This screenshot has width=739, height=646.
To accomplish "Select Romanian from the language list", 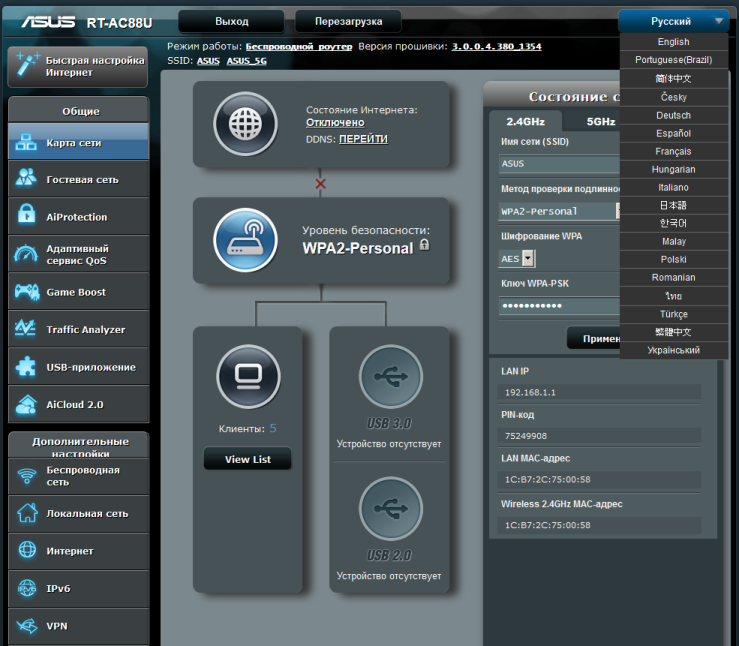I will [673, 278].
